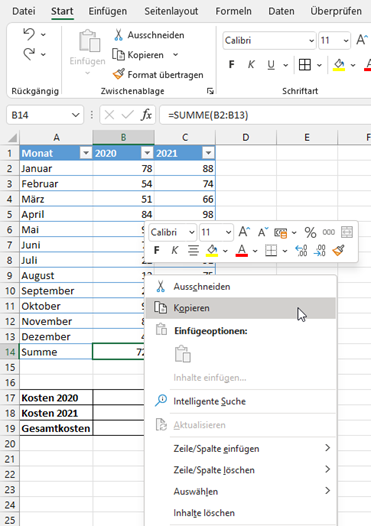Click center align in mini toolbar

point(193,250)
